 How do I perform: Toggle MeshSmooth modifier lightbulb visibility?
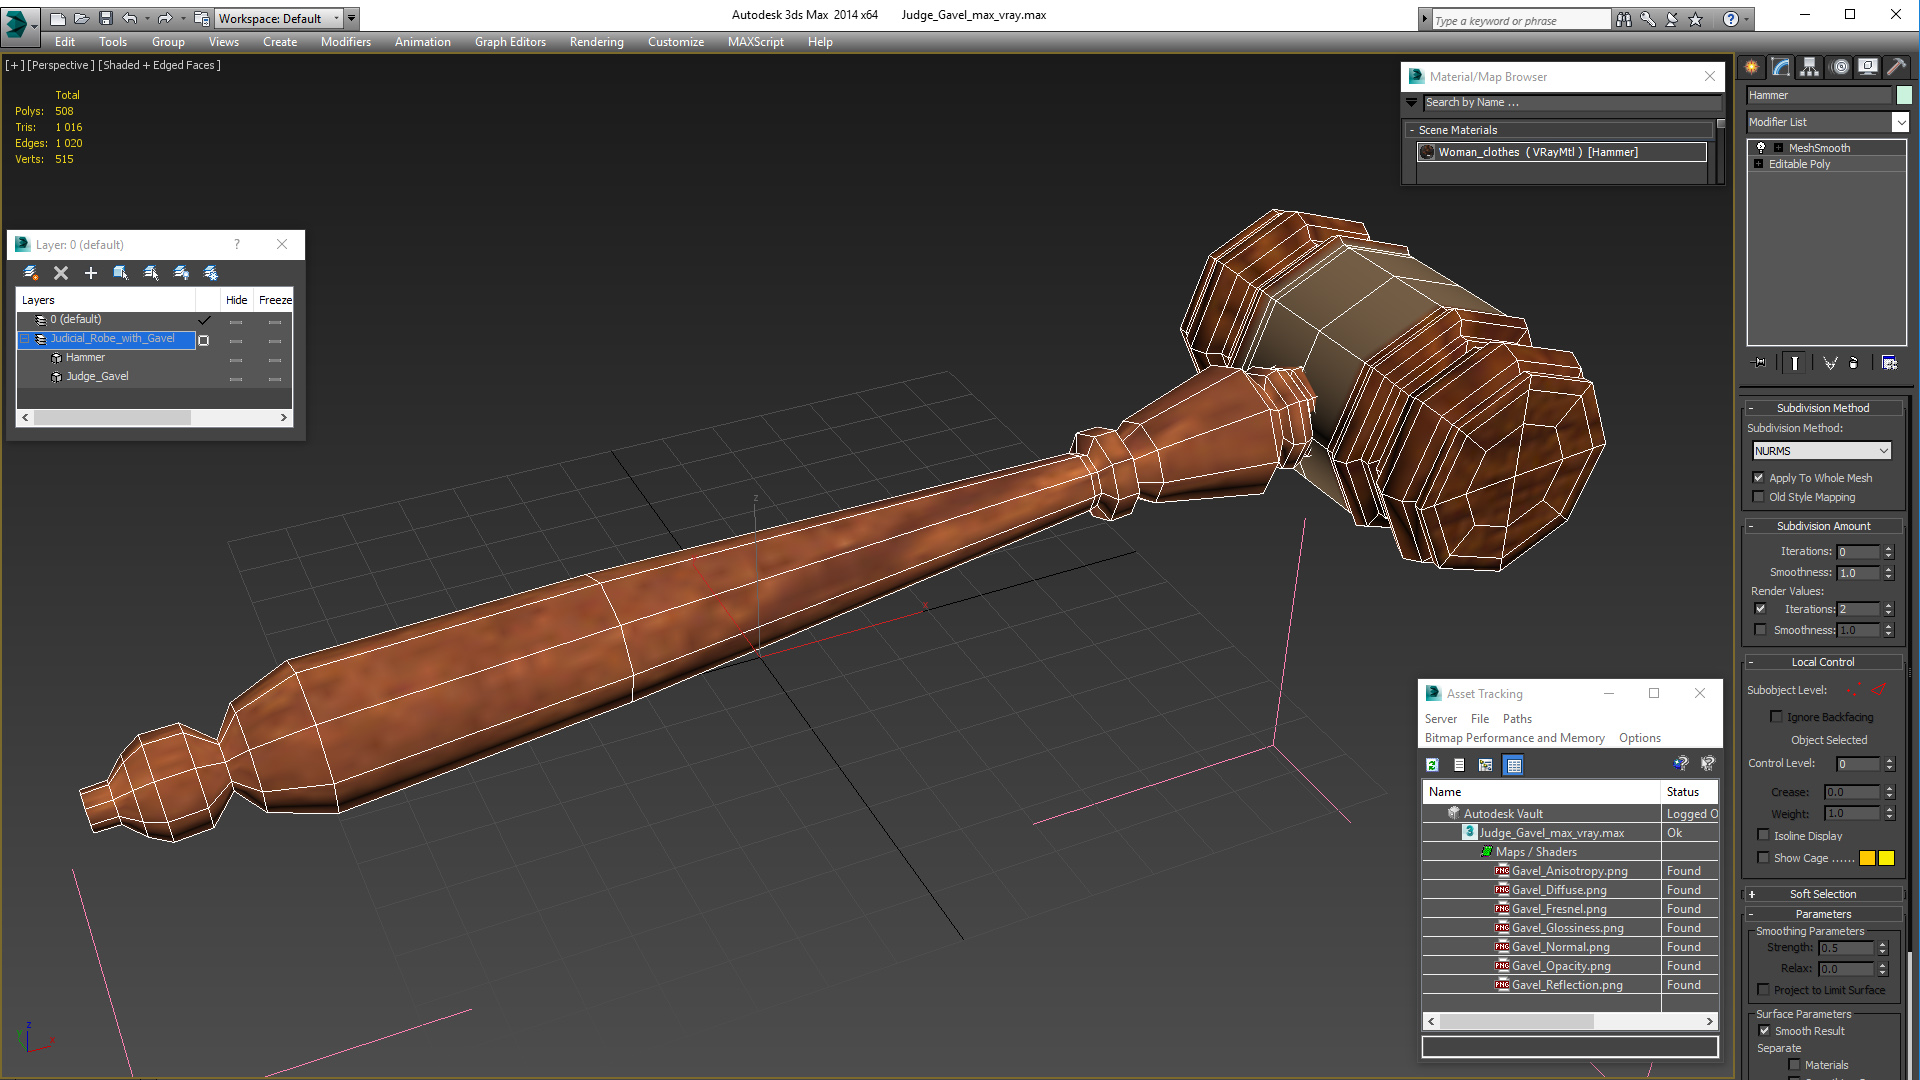pos(1762,148)
